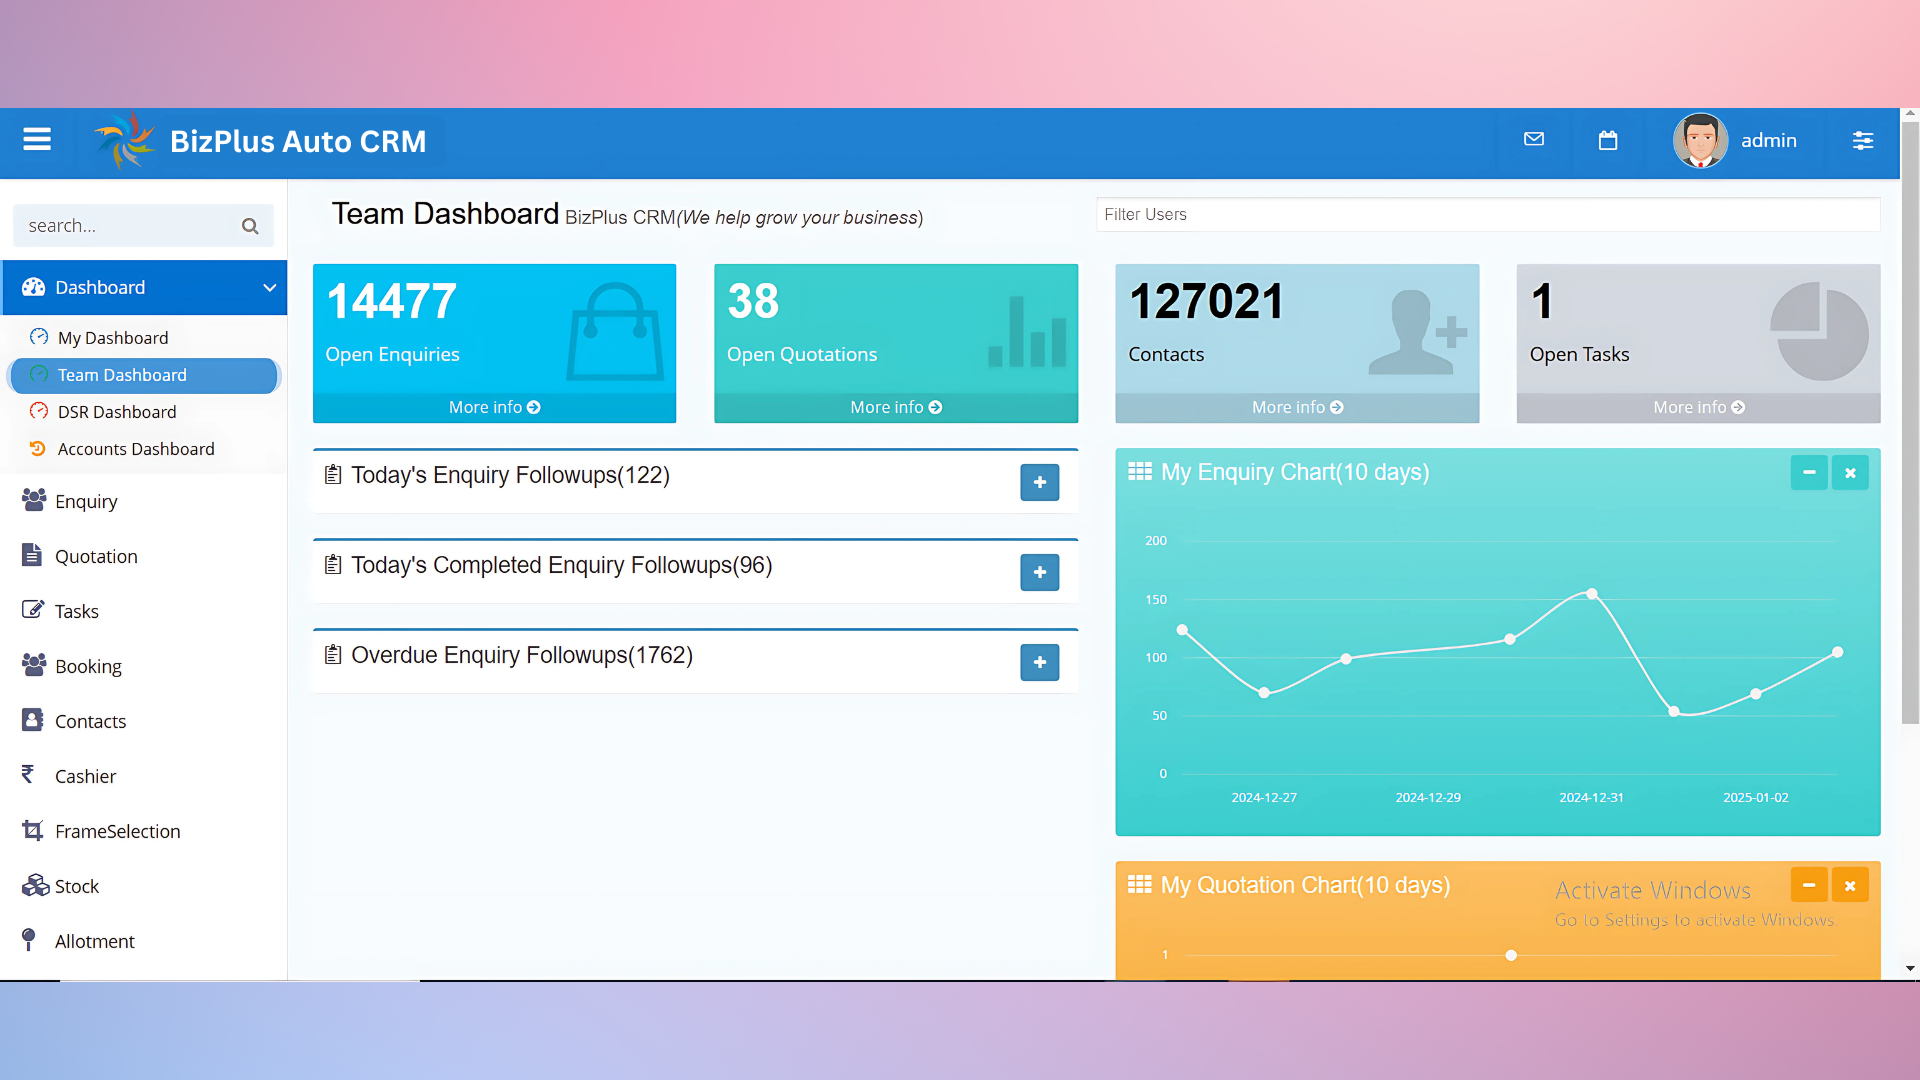Click the peak data point on enquiry chart
This screenshot has height=1080, width=1920.
tap(1592, 593)
